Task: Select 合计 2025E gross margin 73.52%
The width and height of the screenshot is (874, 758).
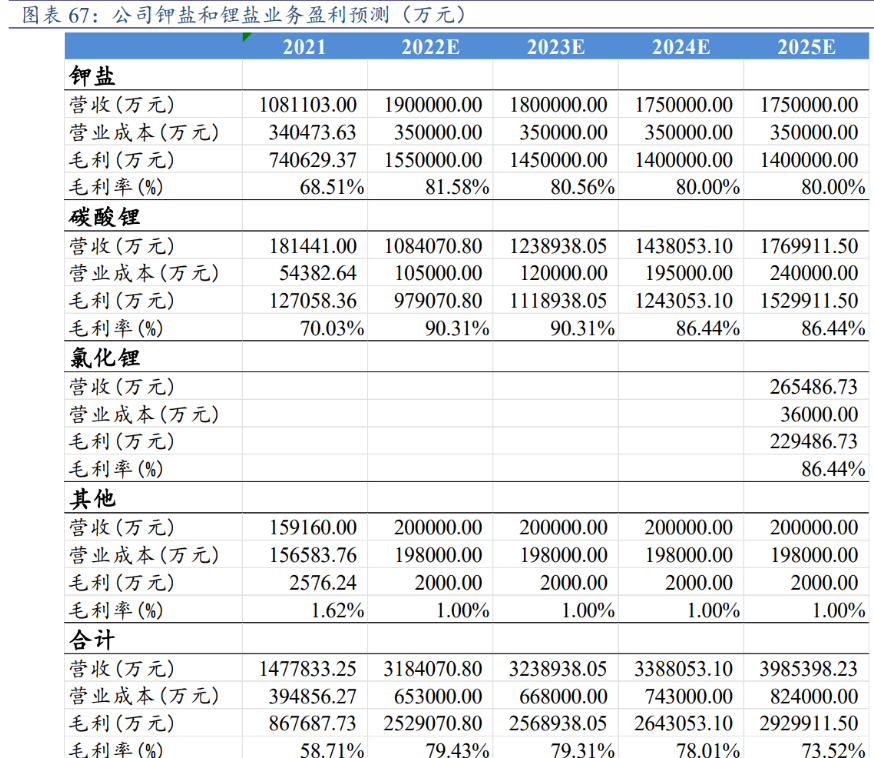Action: pyautogui.click(x=831, y=749)
